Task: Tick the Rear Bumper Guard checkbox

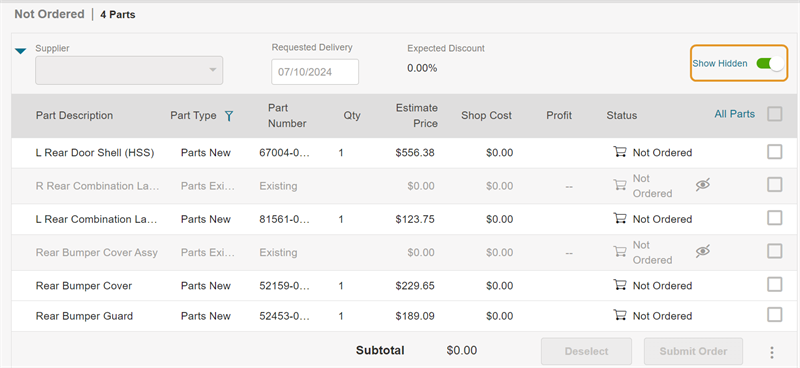Action: 774,314
